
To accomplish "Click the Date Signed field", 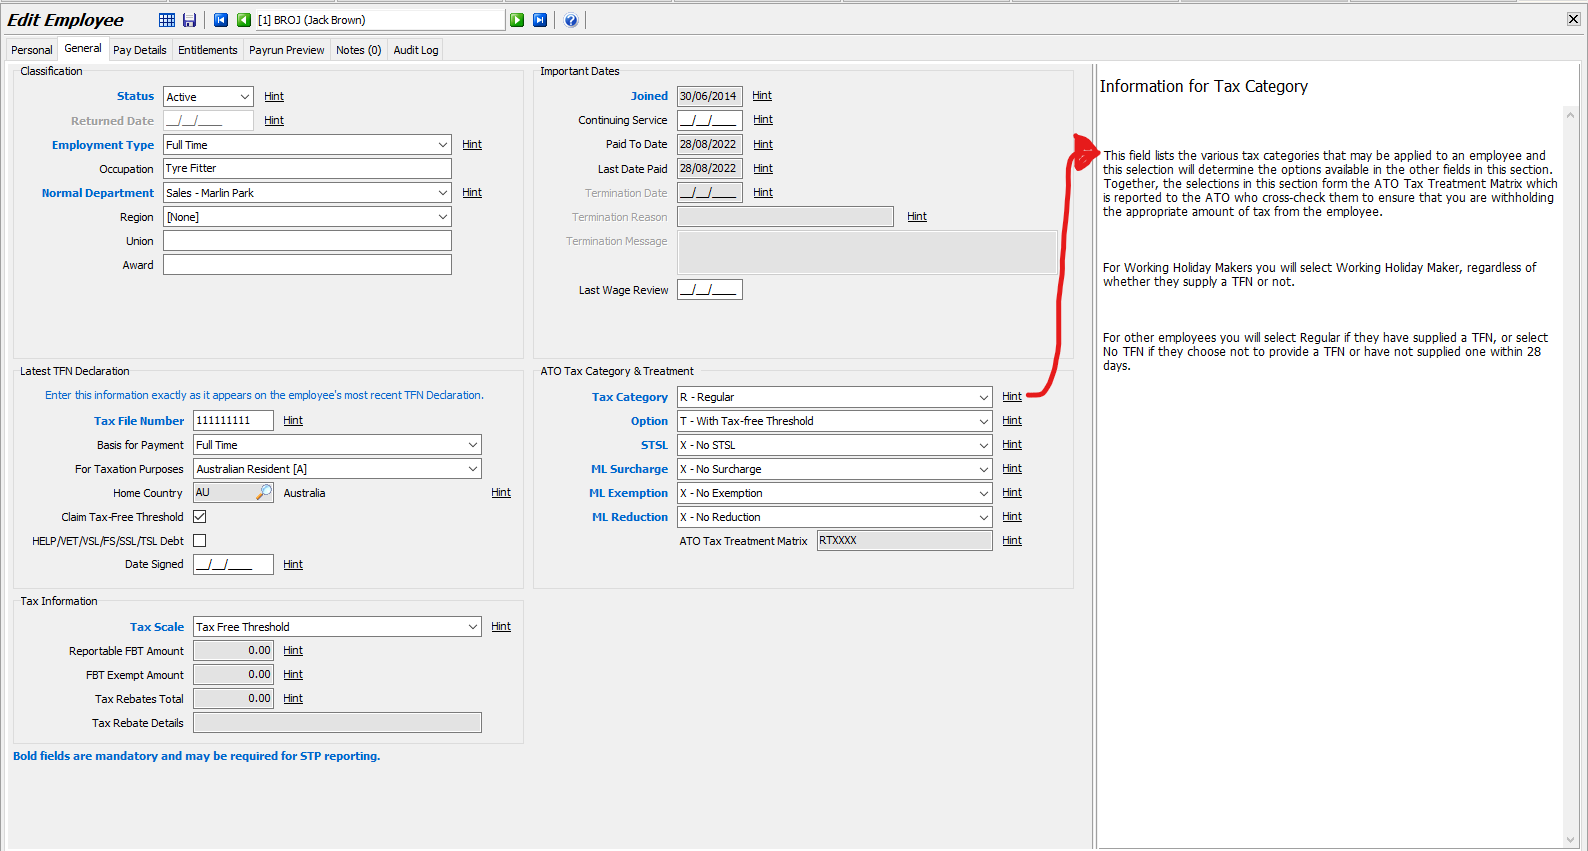I will [x=234, y=565].
